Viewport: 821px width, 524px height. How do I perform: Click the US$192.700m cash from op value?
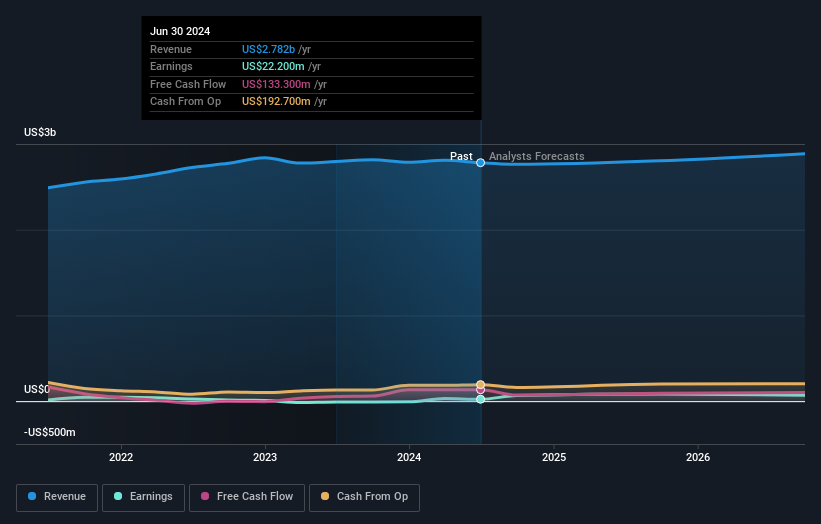(276, 102)
